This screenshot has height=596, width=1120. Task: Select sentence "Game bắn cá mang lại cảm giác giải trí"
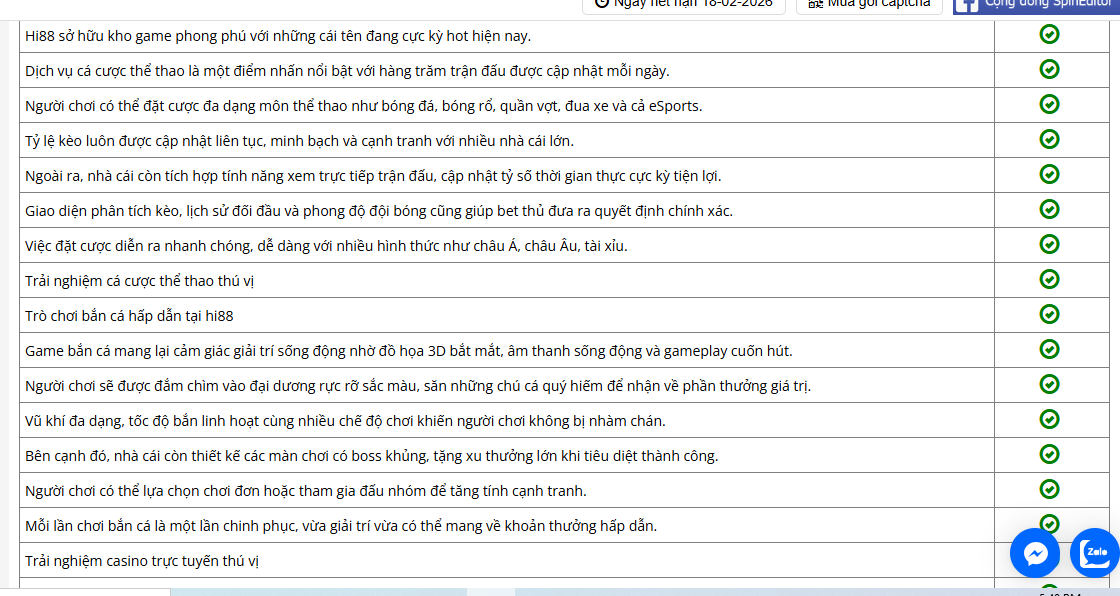(409, 351)
